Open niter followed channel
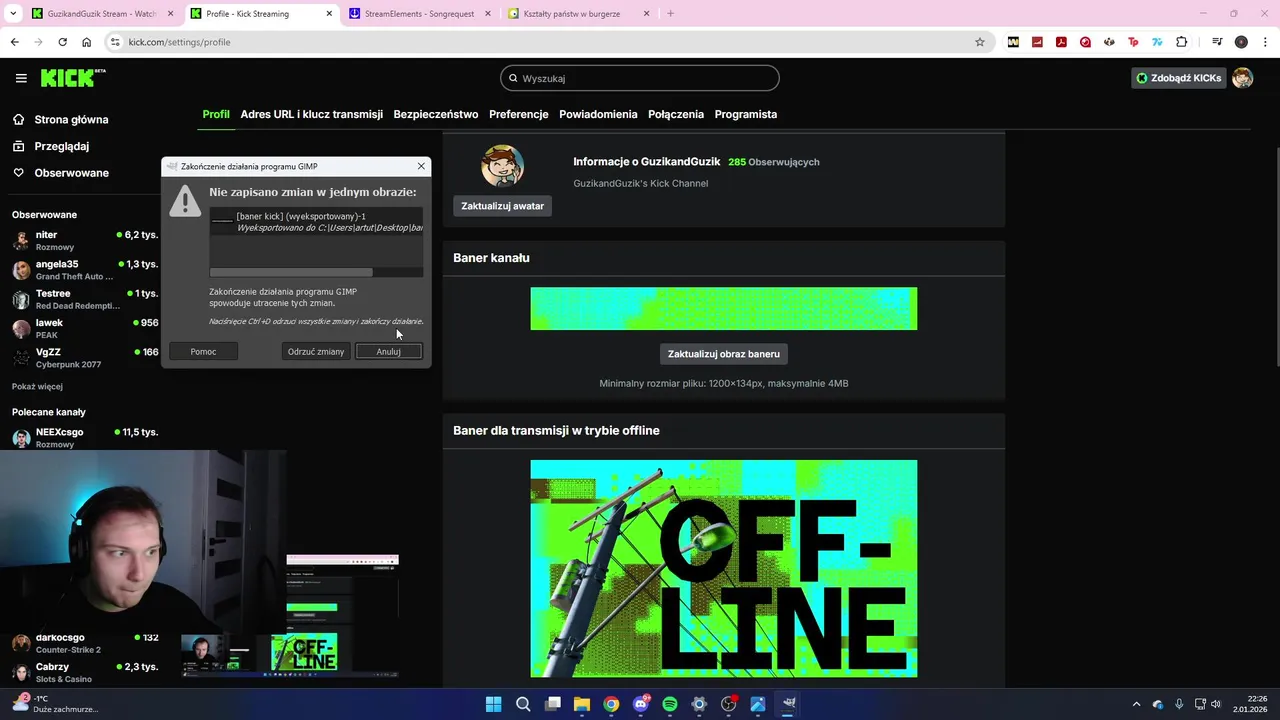Image resolution: width=1280 pixels, height=720 pixels. coord(85,240)
